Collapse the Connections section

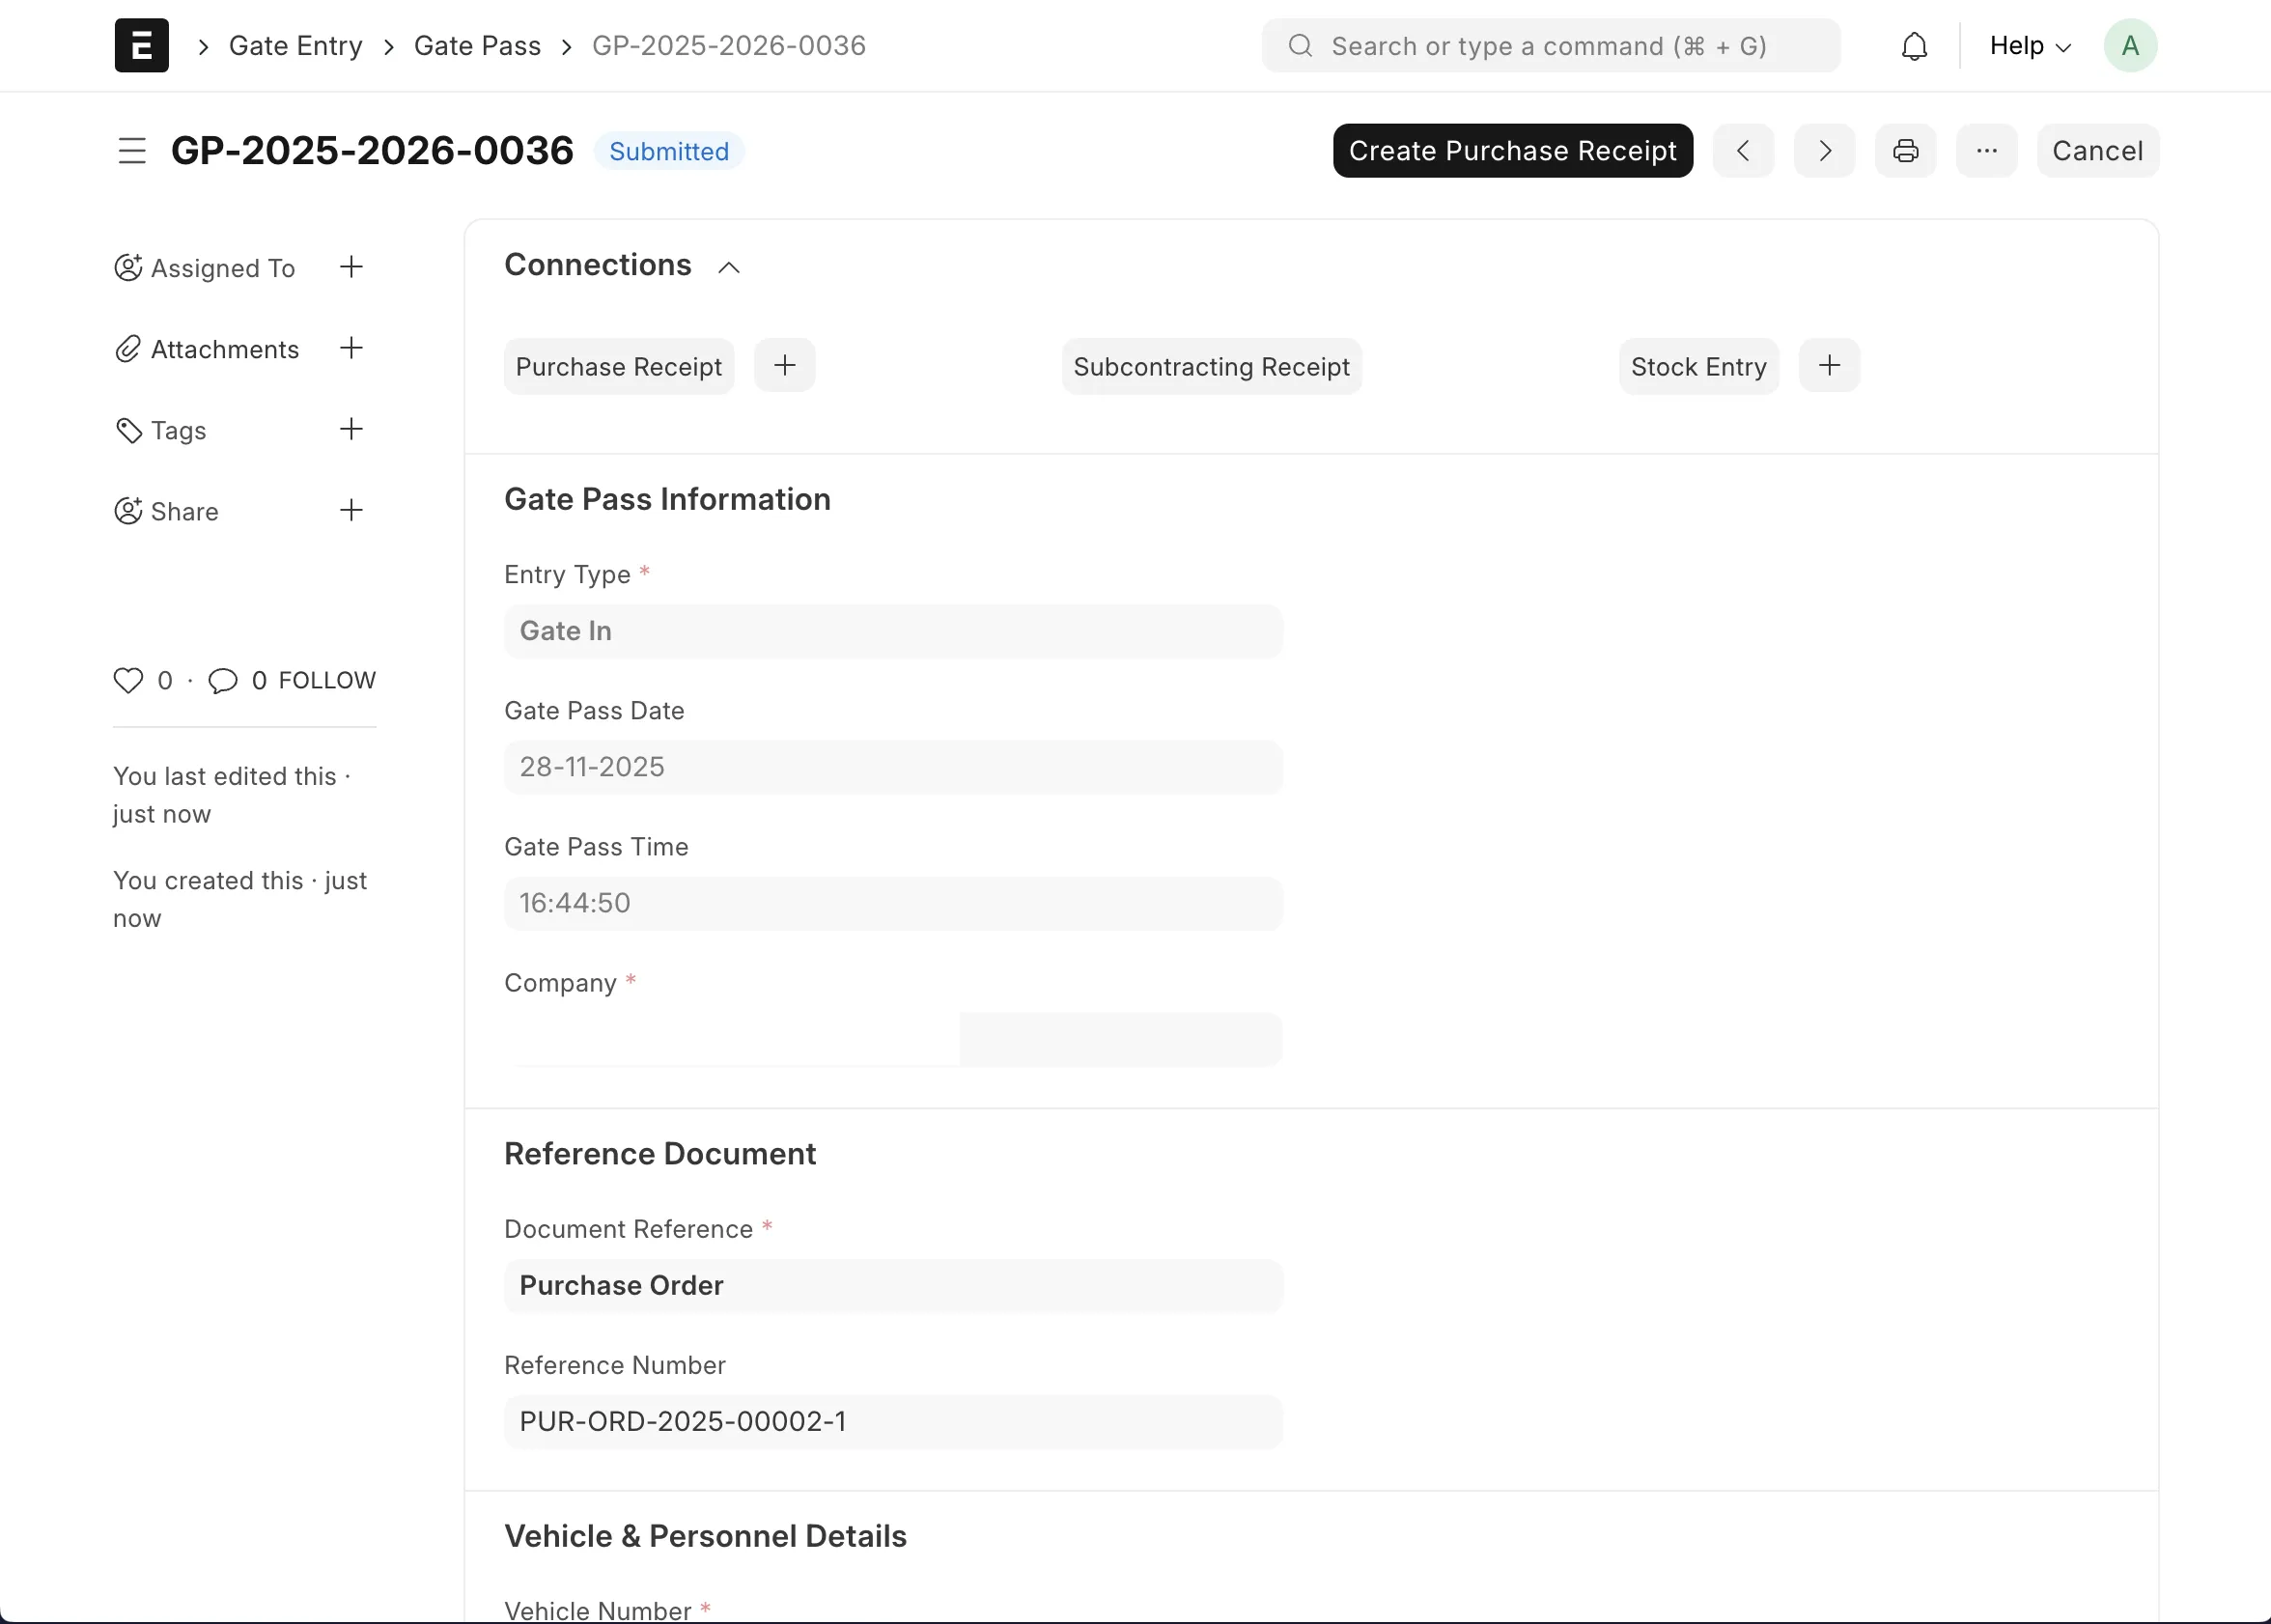click(x=729, y=267)
